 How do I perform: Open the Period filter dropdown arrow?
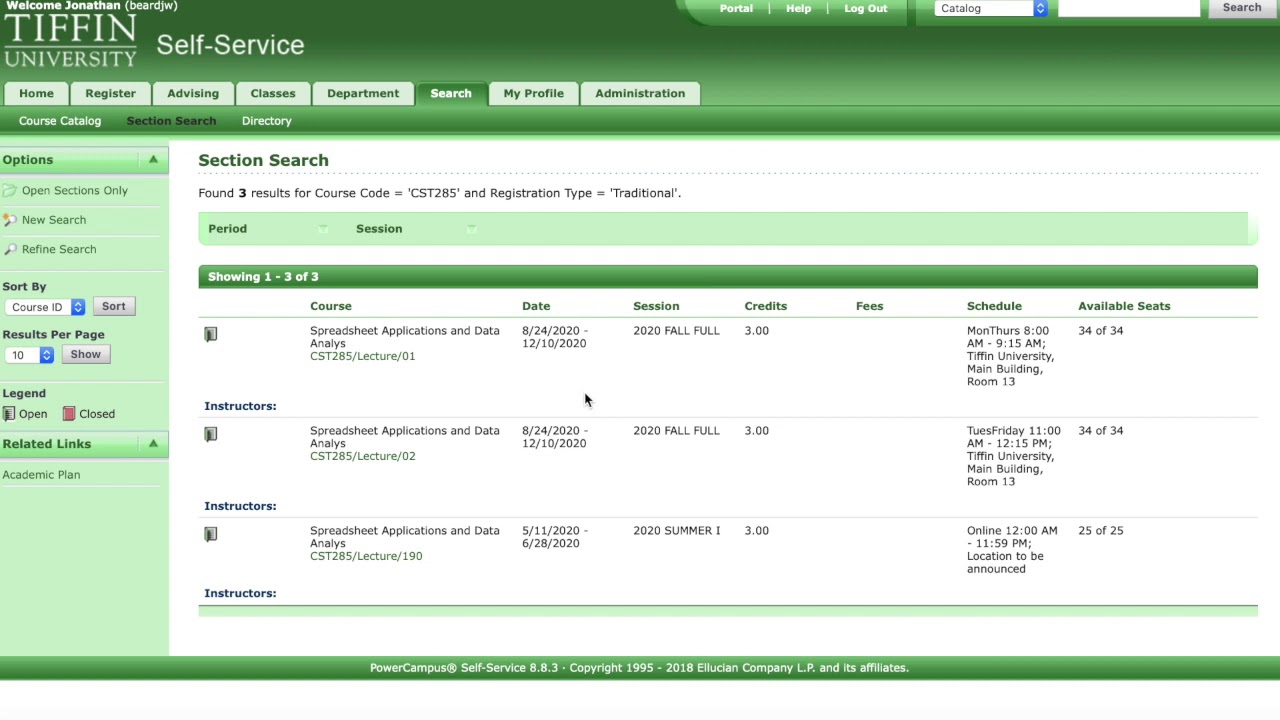click(x=323, y=229)
